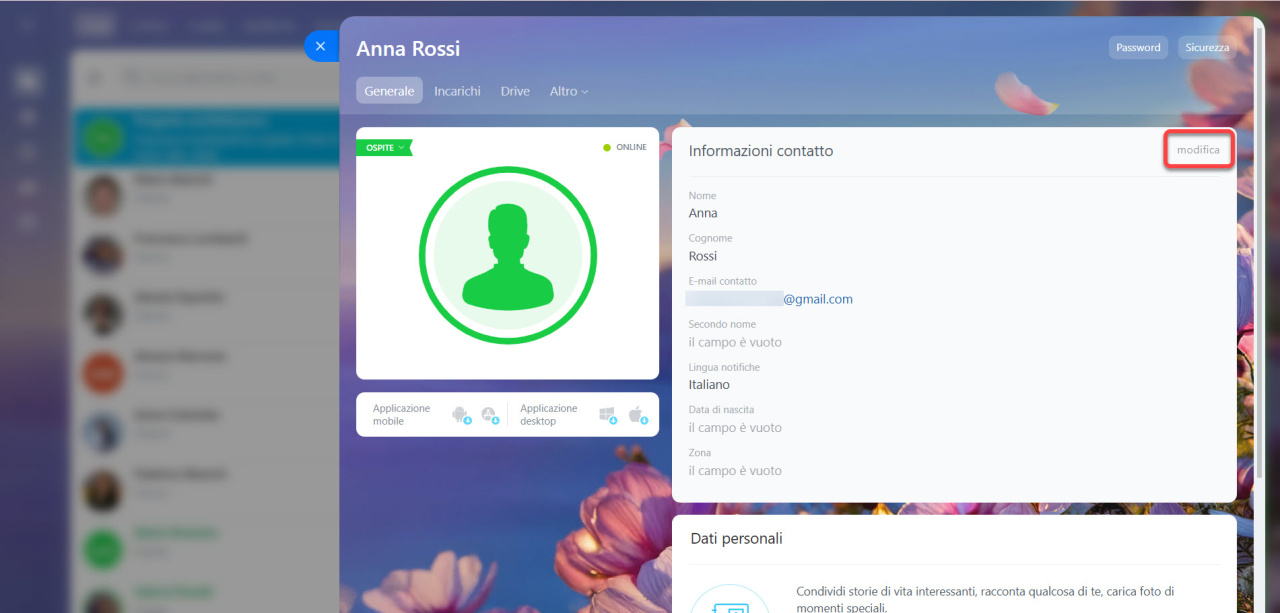Click the Cognome value Rossi
The image size is (1280, 613).
tap(703, 256)
